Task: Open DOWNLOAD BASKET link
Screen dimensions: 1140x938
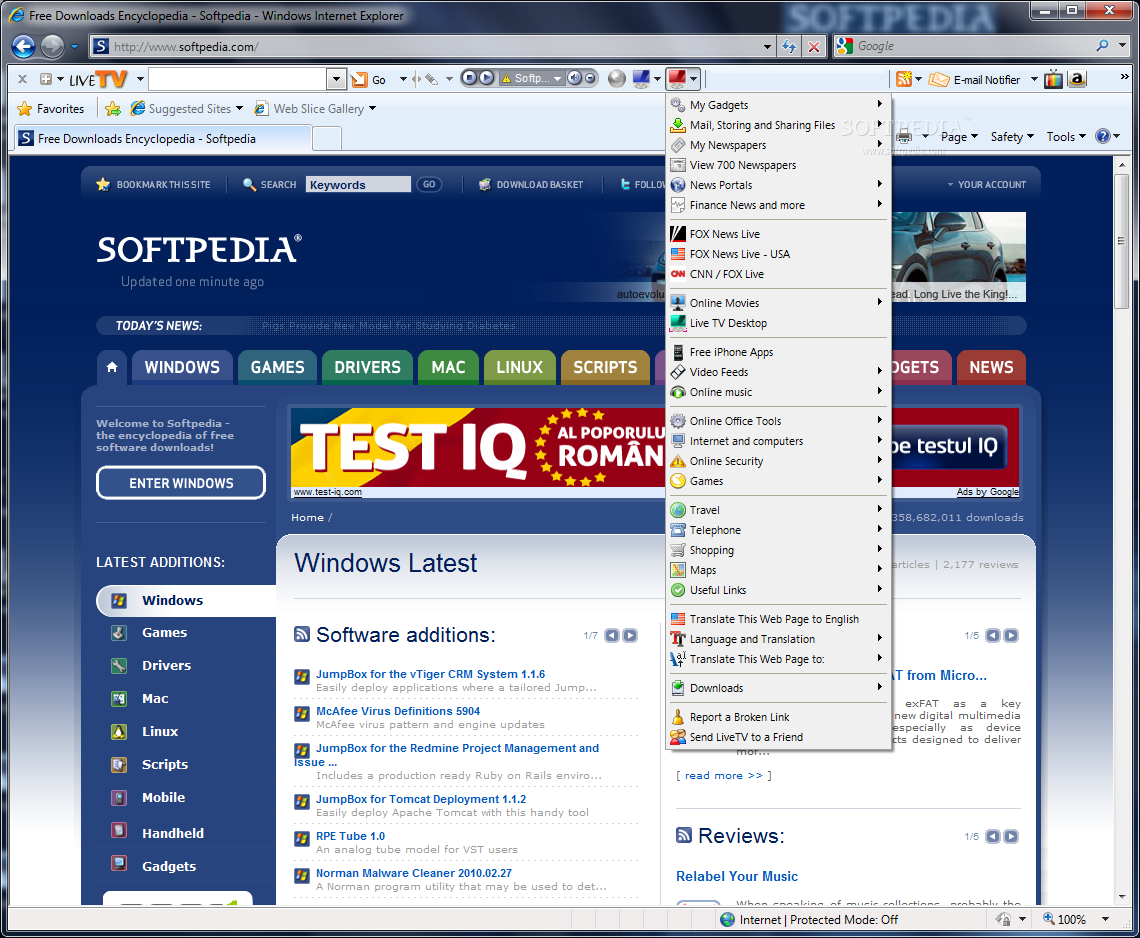Action: point(531,185)
